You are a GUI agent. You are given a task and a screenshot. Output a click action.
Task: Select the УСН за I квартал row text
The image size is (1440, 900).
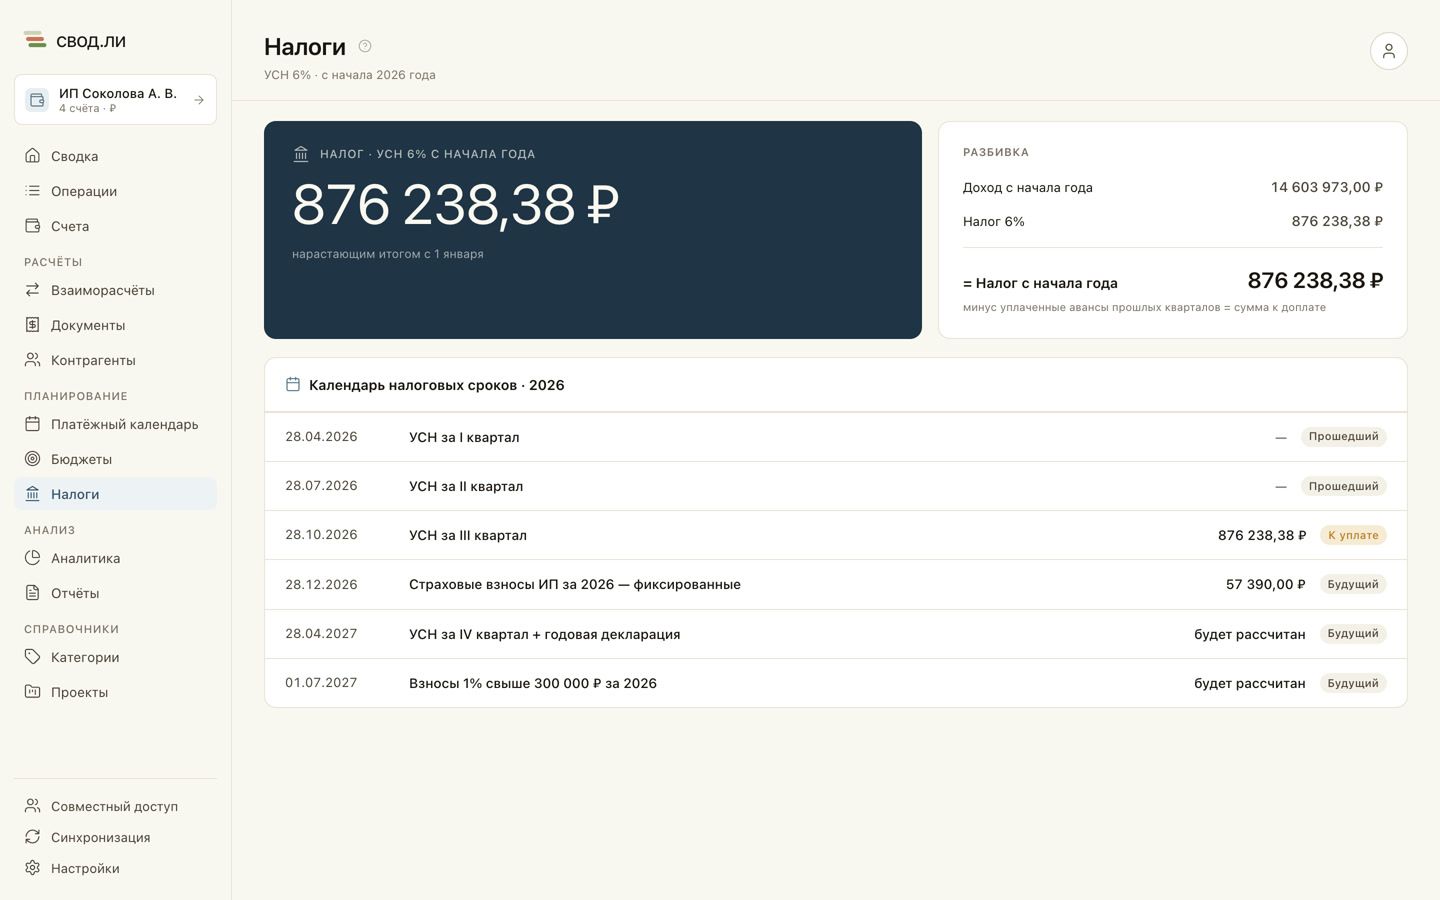(x=464, y=437)
